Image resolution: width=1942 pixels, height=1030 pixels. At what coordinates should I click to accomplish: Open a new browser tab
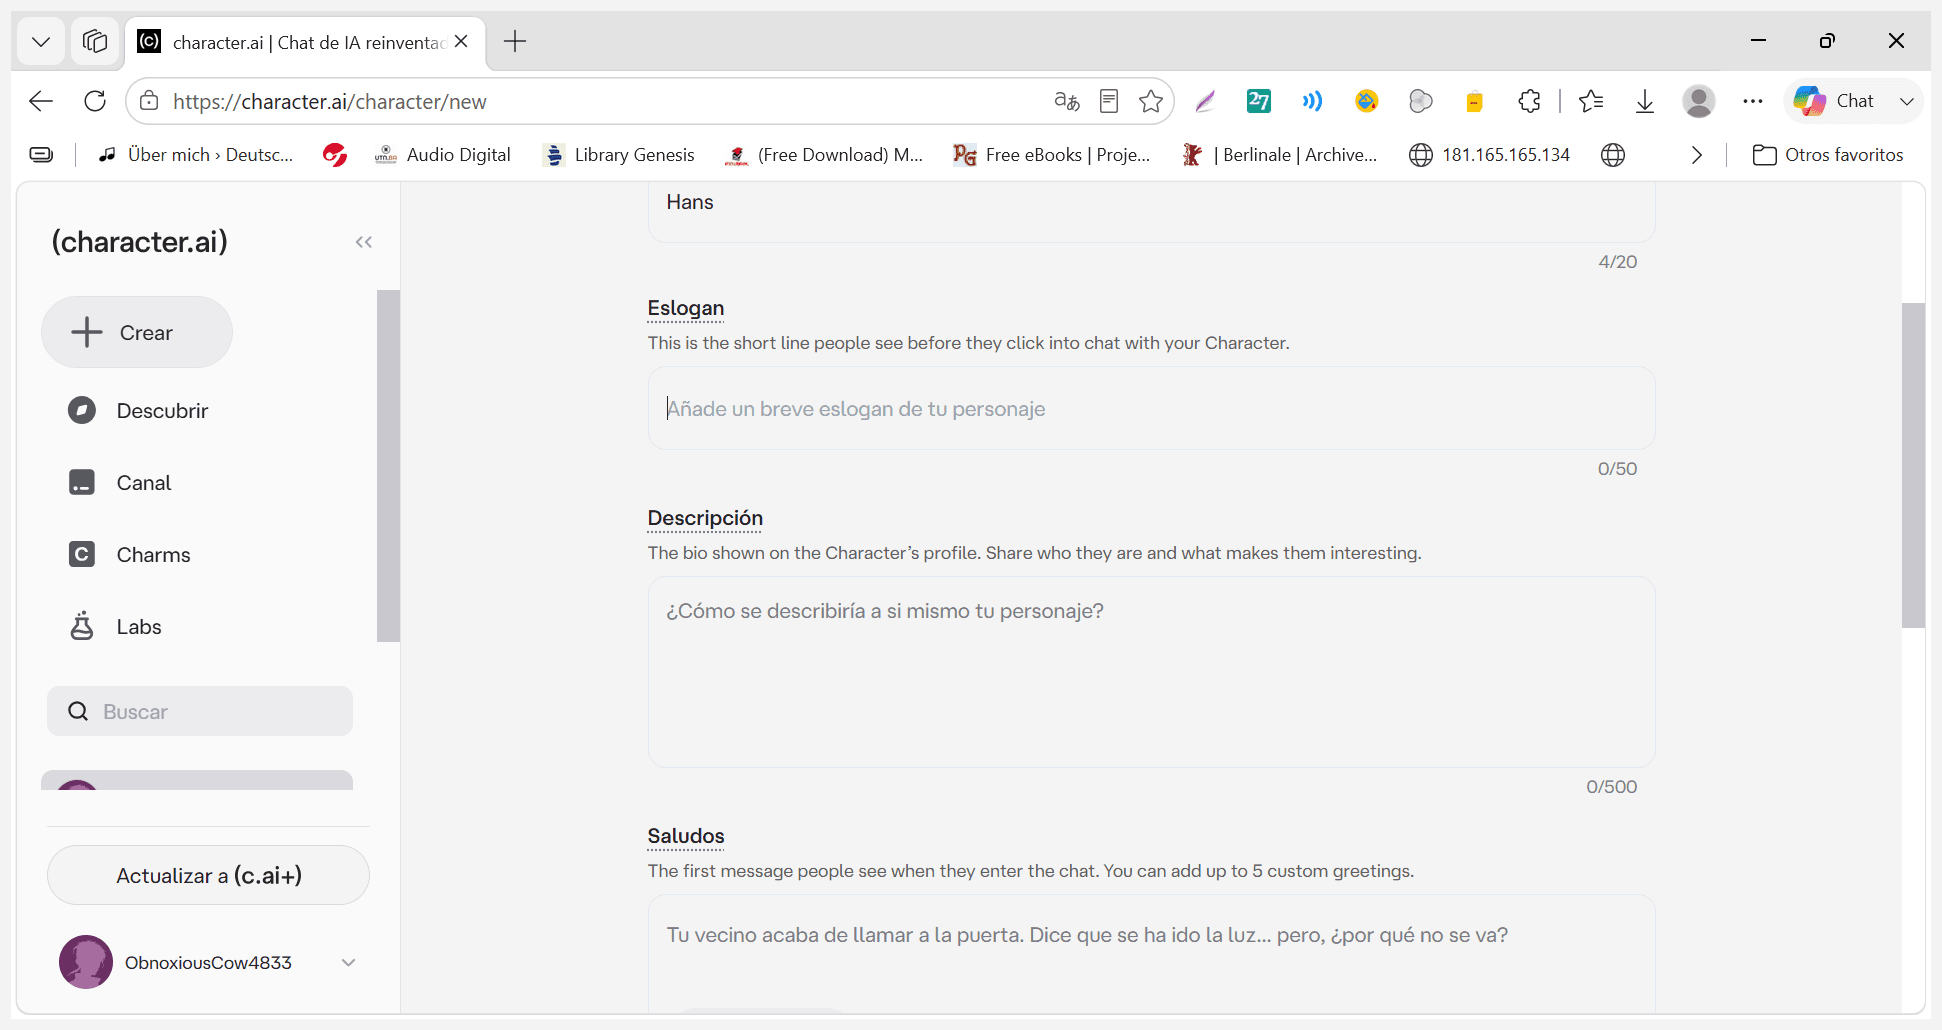tap(515, 41)
